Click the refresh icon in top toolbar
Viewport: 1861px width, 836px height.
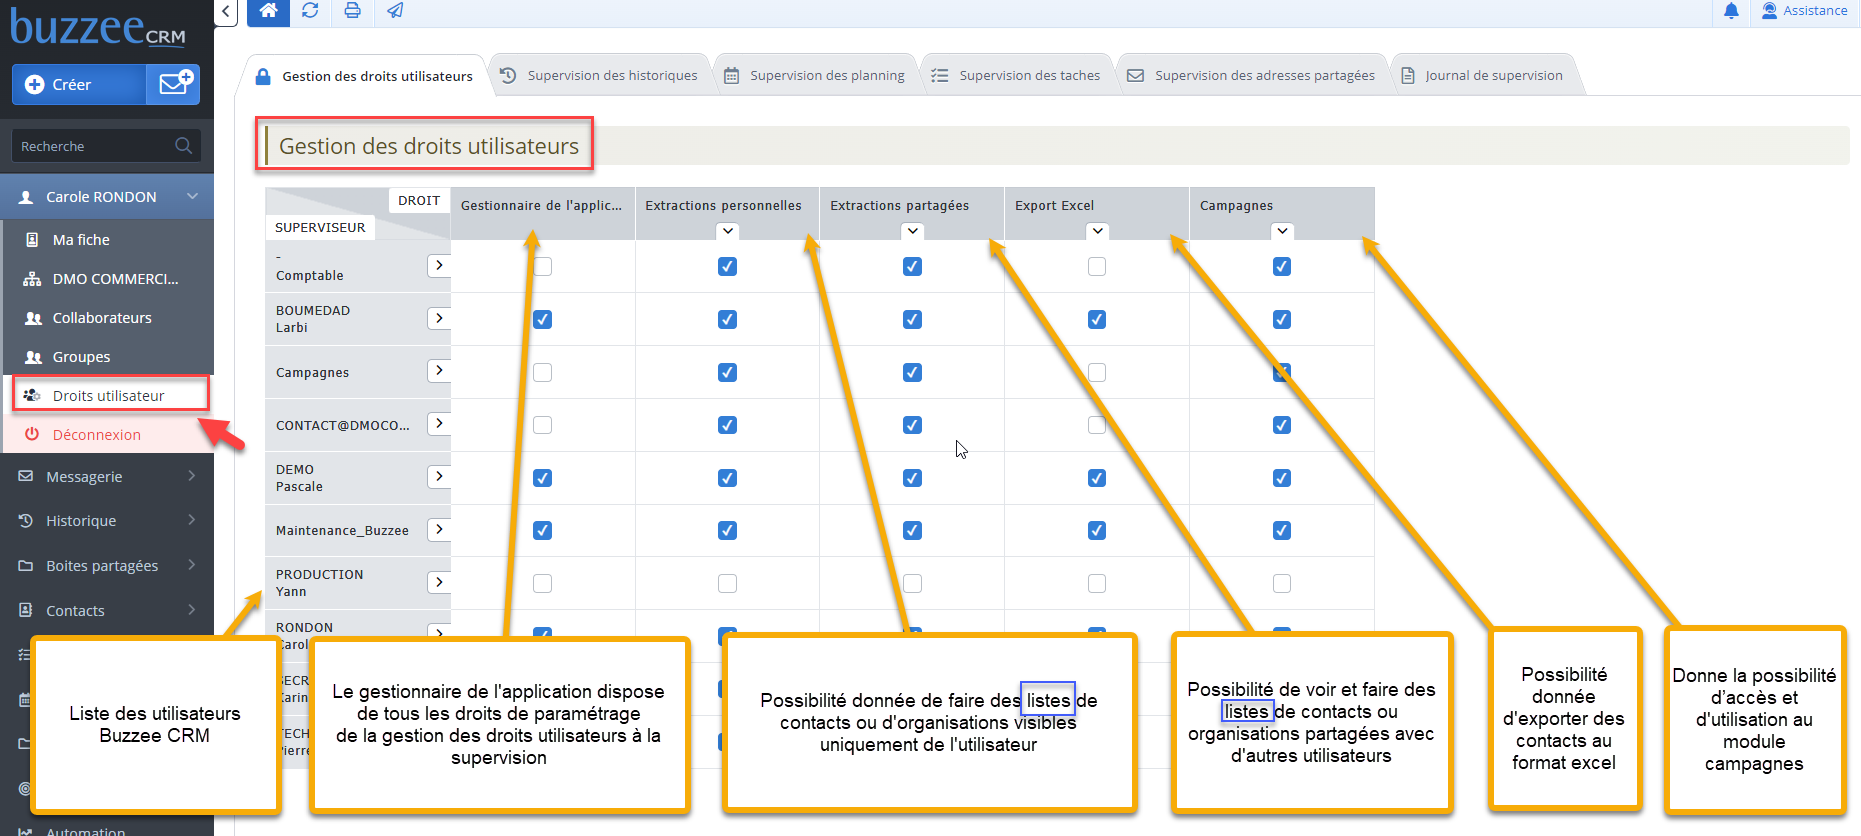[310, 11]
